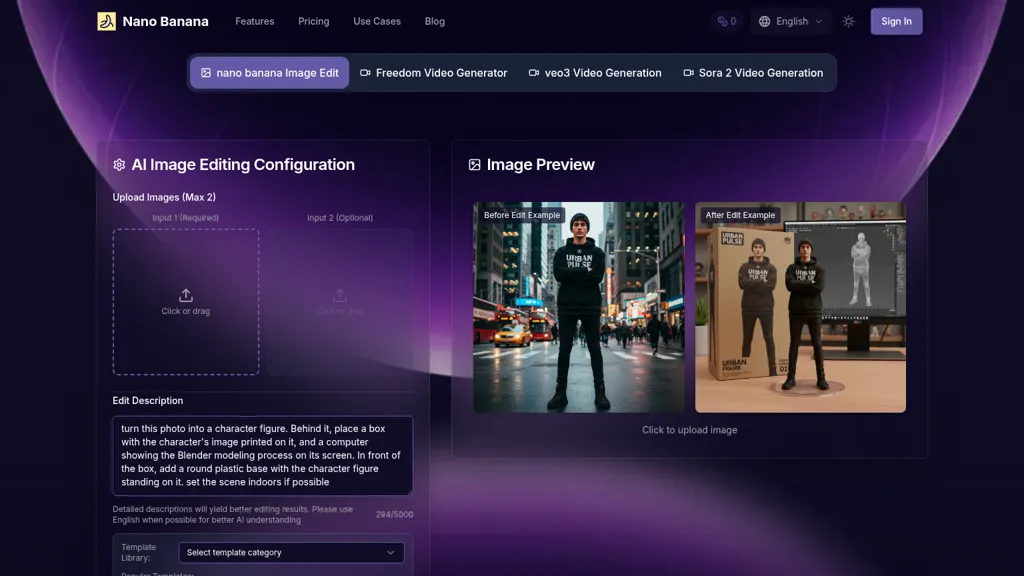The width and height of the screenshot is (1024, 576).
Task: Click the Before Edit Example label
Action: (522, 215)
